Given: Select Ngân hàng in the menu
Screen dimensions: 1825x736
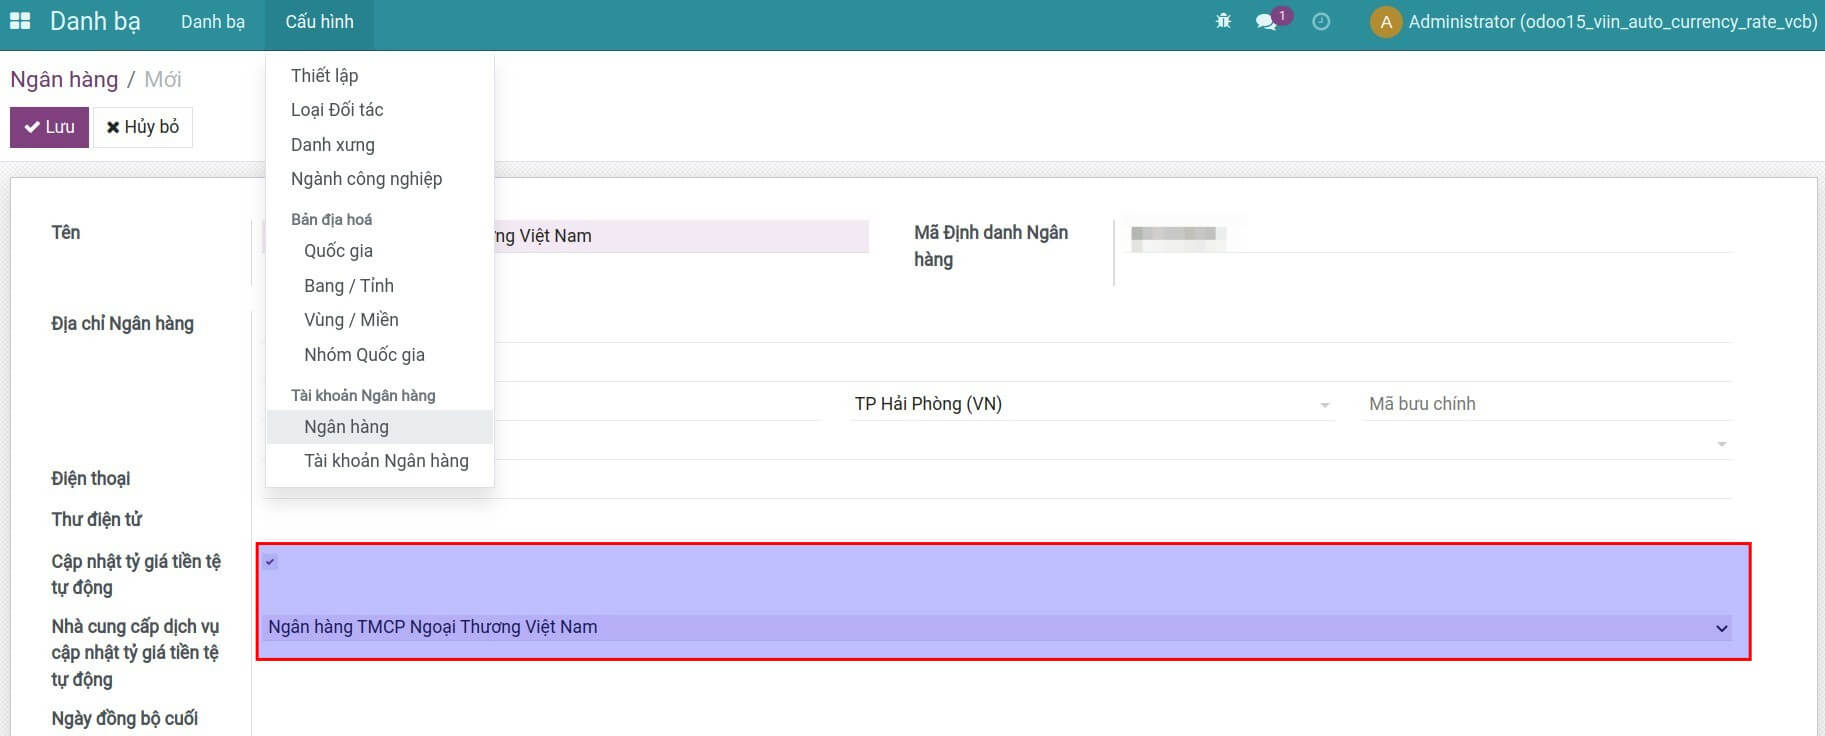Looking at the screenshot, I should point(346,427).
